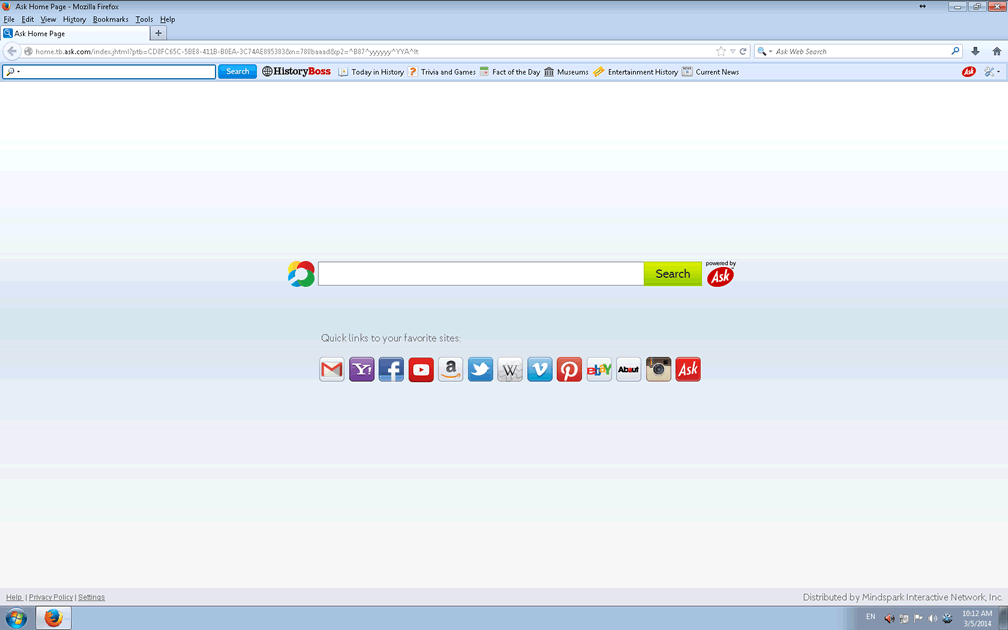Open the Privacy Policy link

[51, 597]
